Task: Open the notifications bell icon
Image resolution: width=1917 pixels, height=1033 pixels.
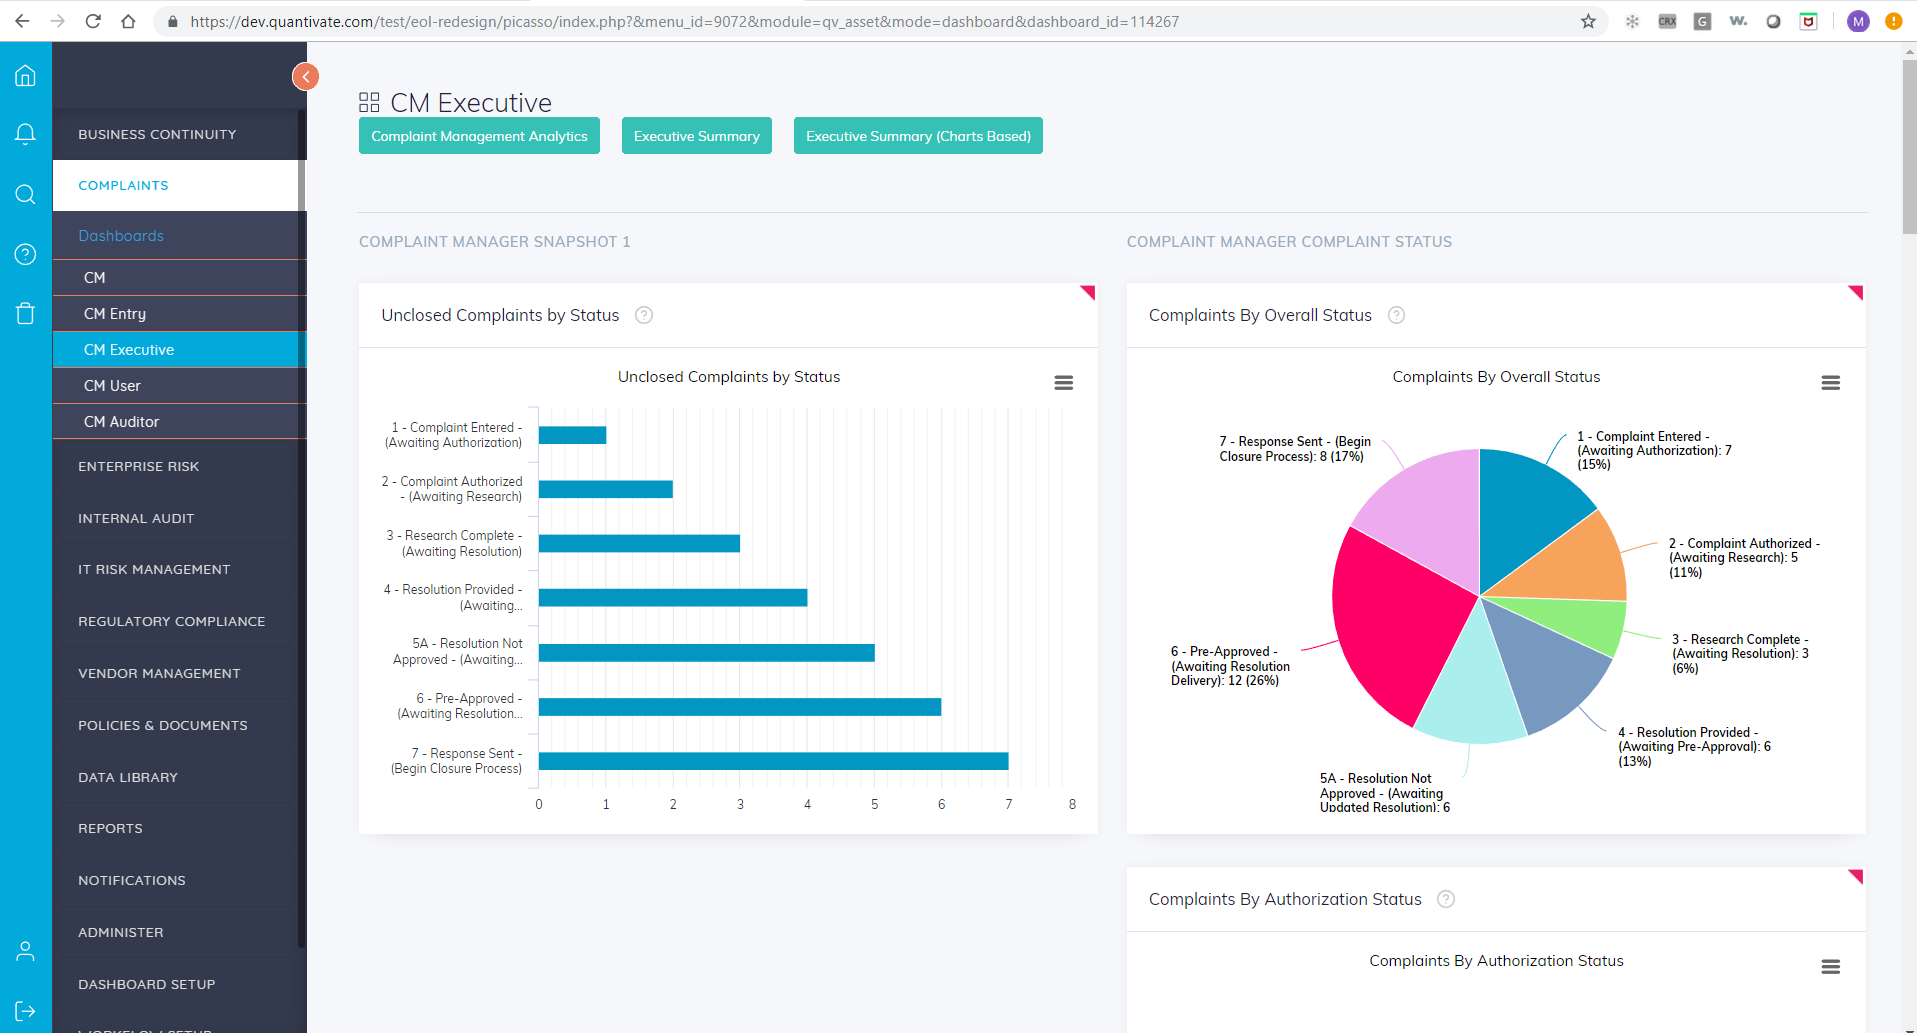Action: coord(25,134)
